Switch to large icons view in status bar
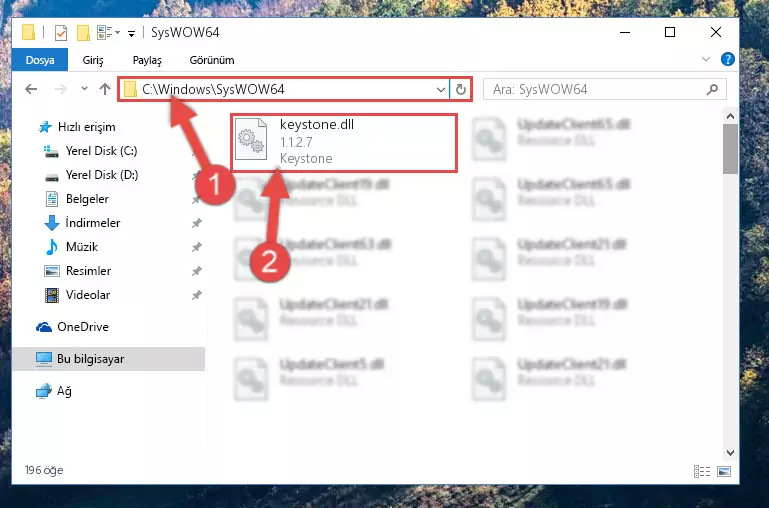This screenshot has width=769, height=508. (x=724, y=471)
